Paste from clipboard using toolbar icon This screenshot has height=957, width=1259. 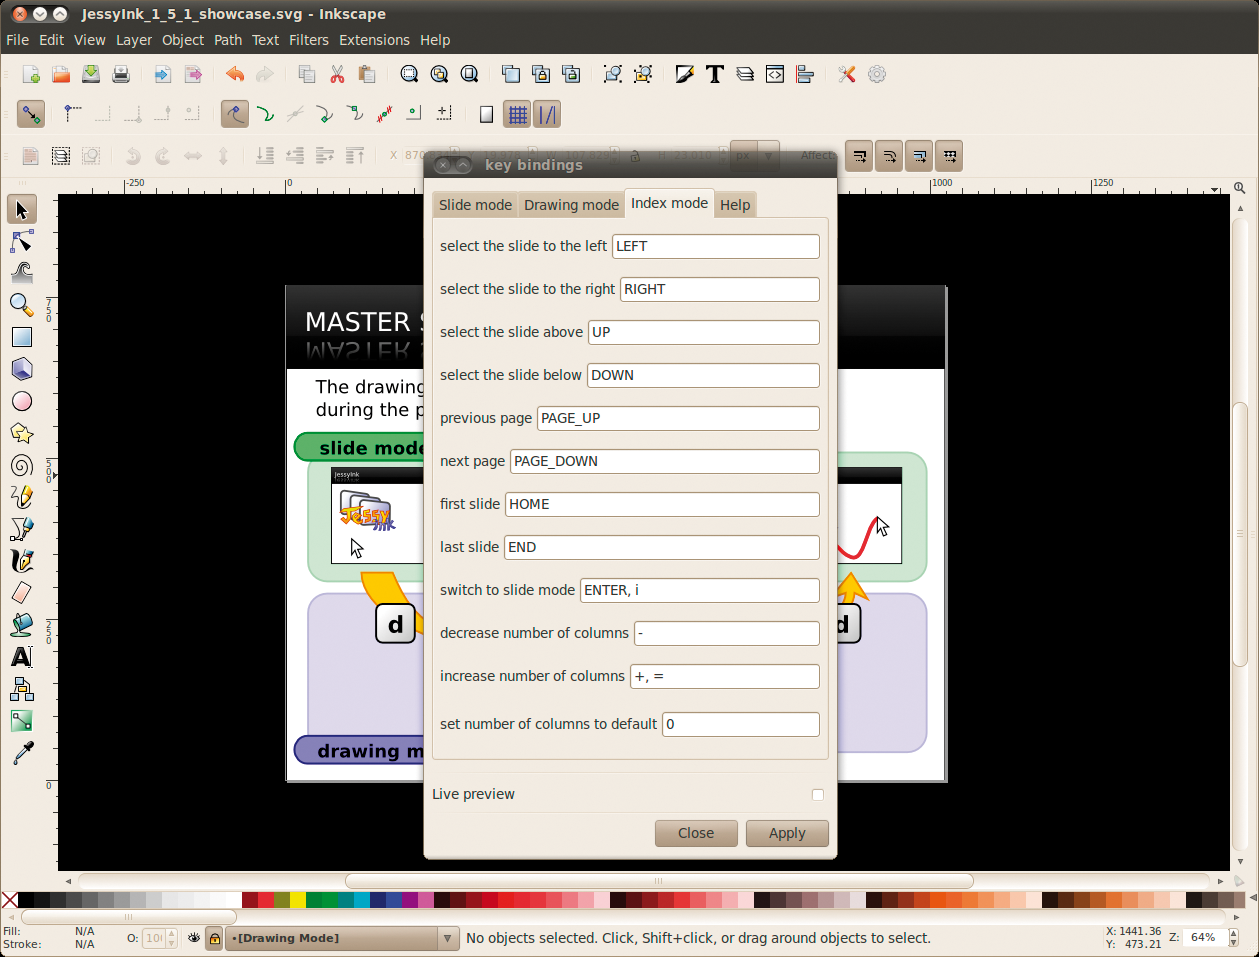tap(367, 74)
